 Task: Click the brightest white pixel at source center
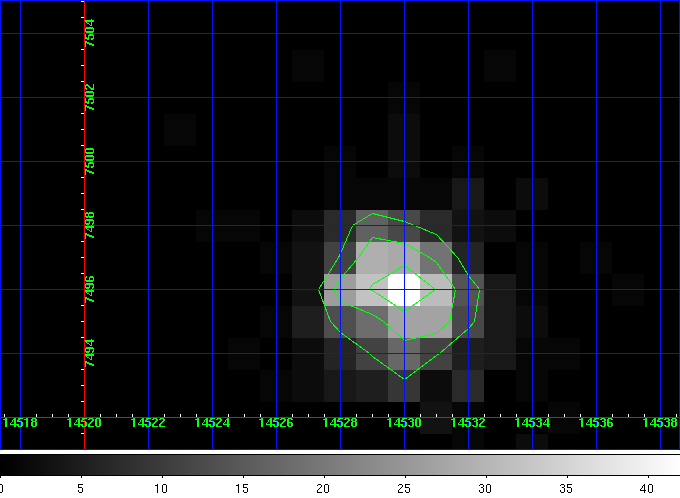point(404,290)
